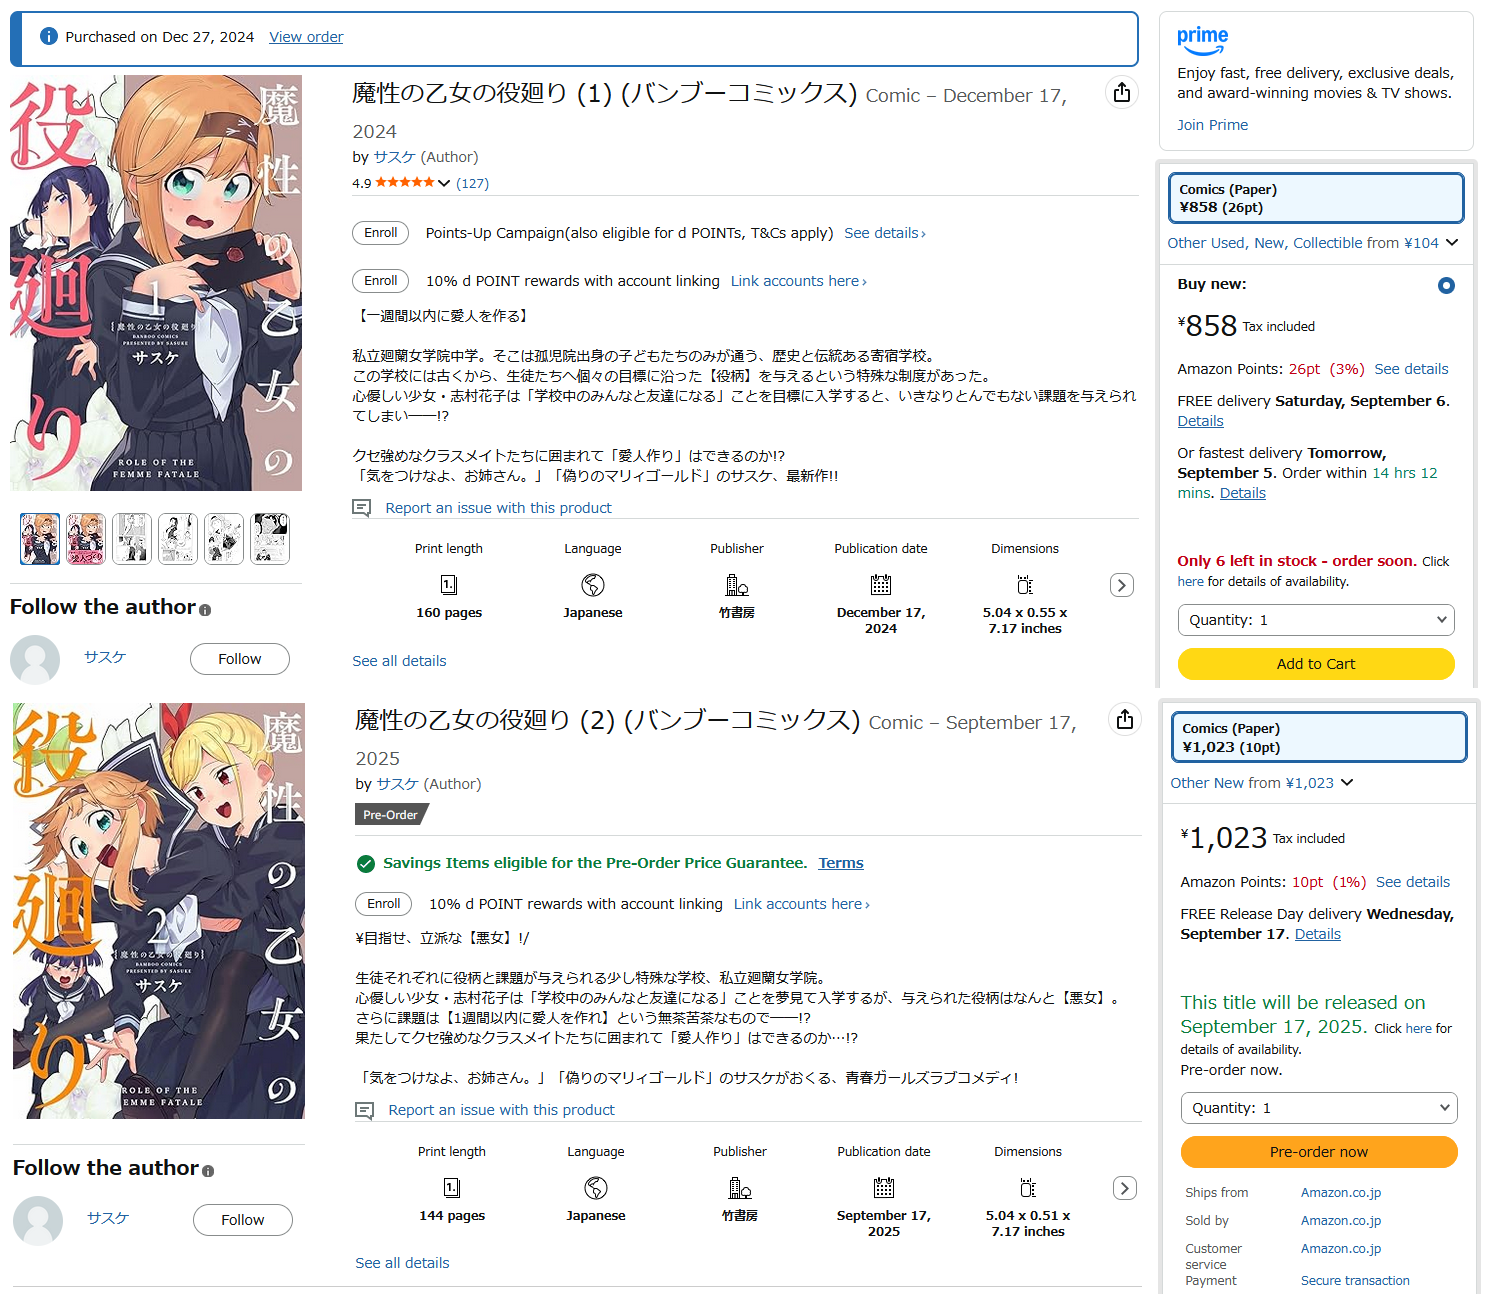Open See all details for volume 2
The image size is (1491, 1295).
(402, 1263)
